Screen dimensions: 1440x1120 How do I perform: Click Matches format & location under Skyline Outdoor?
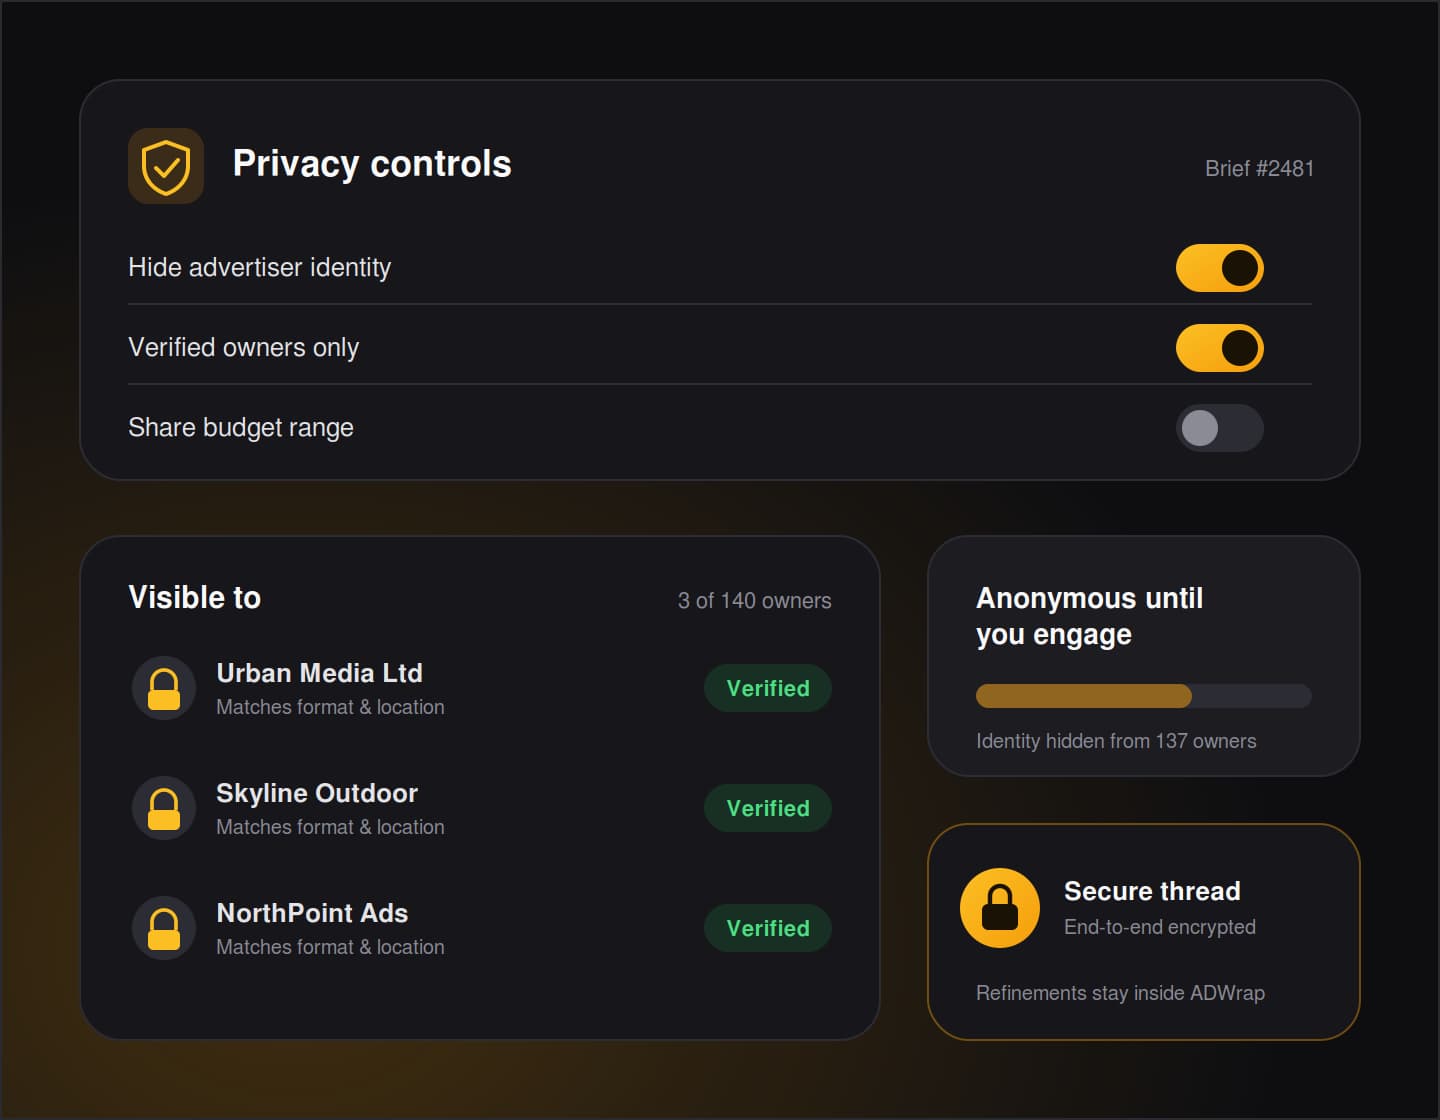pos(330,827)
